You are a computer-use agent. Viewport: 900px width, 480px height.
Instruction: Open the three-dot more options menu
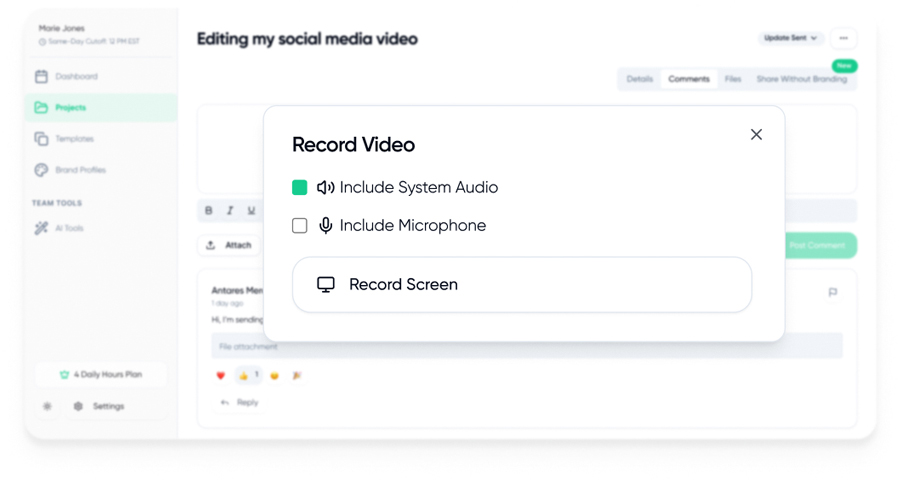[843, 38]
